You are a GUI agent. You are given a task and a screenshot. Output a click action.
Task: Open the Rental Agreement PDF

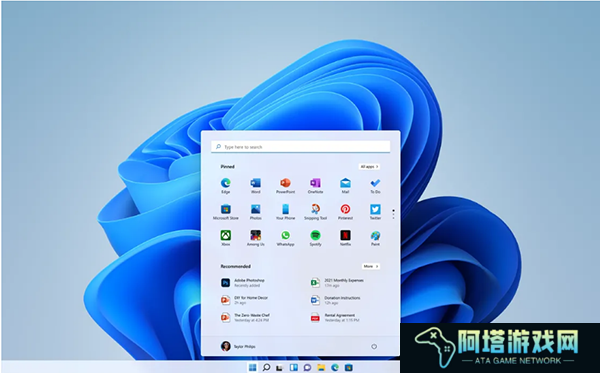pos(335,318)
